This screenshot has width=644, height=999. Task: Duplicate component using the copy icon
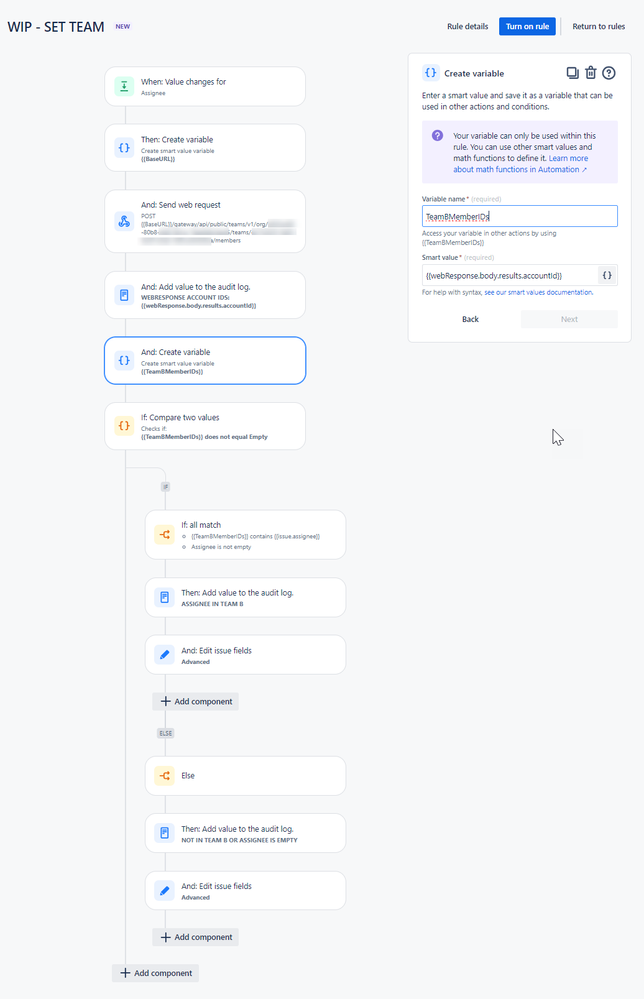[570, 72]
